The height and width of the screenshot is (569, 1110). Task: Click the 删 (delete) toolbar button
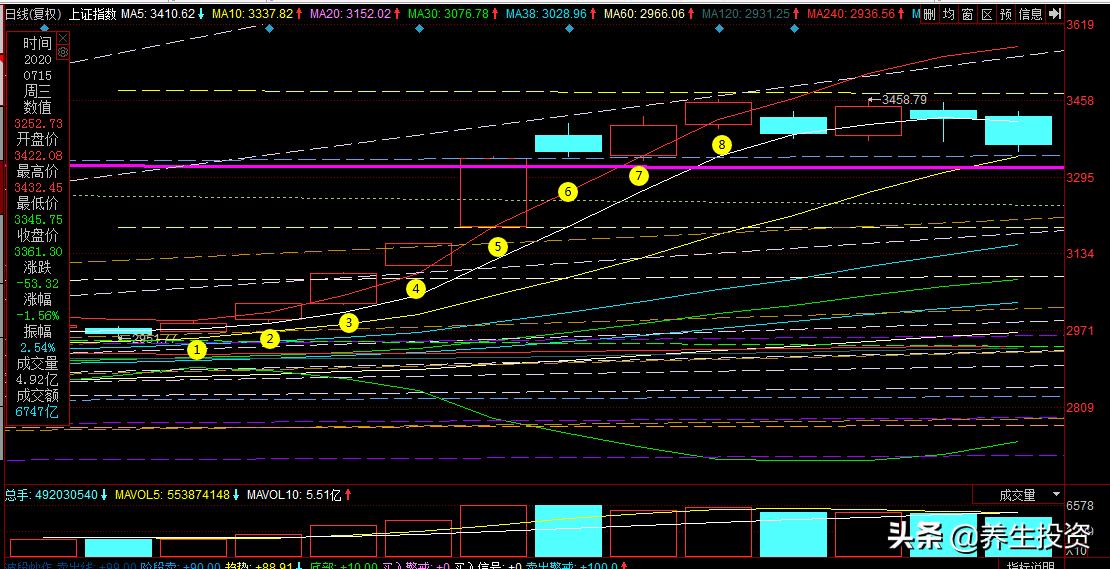[x=930, y=14]
